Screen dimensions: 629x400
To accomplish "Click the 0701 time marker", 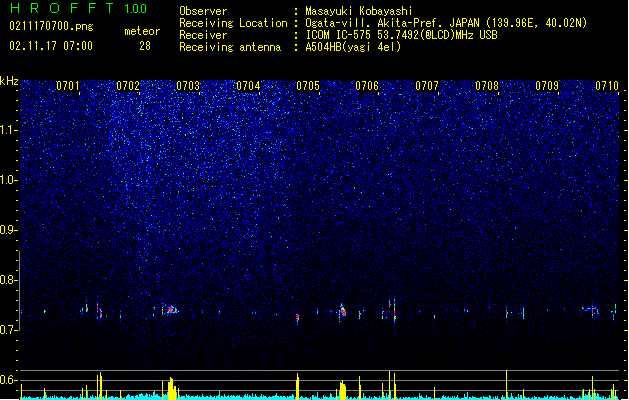I will (x=67, y=86).
